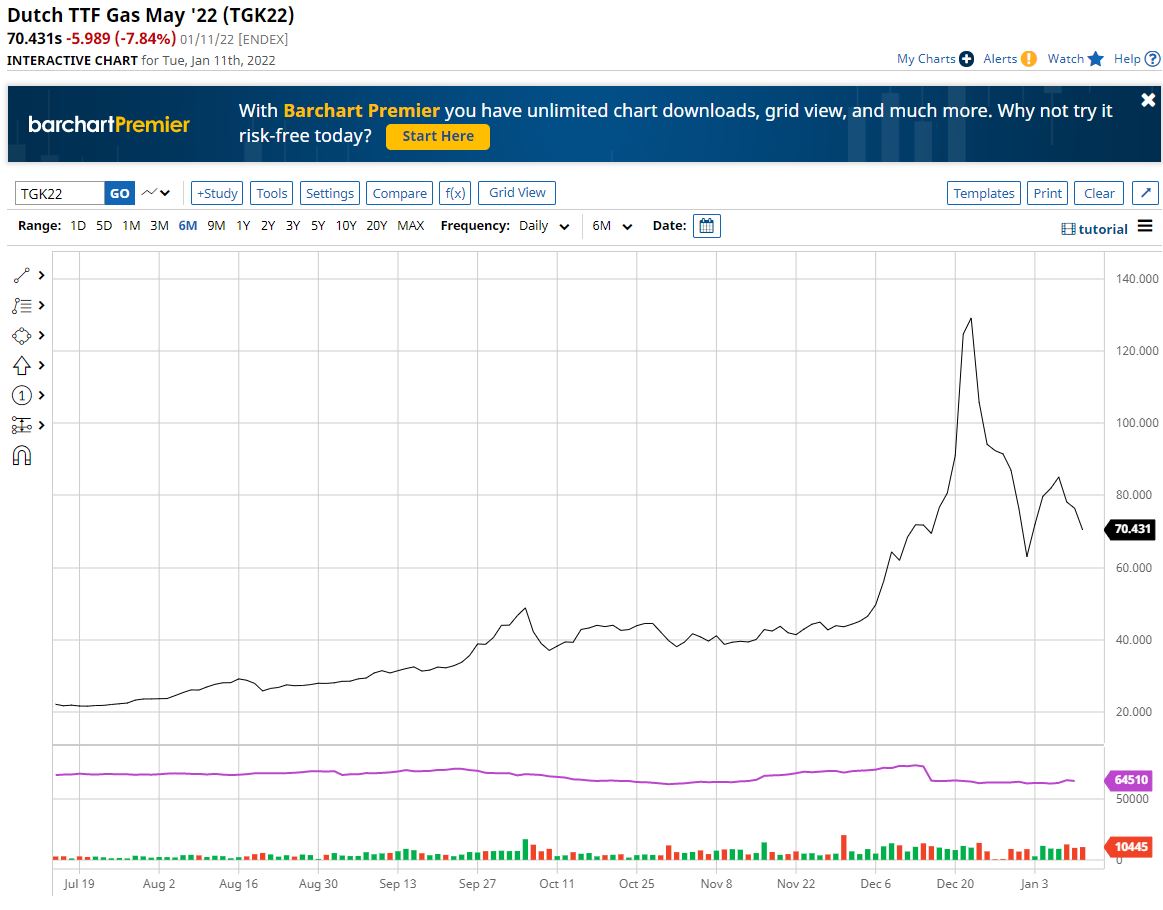Click the GO button
Screen dimensions: 1163x910
(119, 194)
